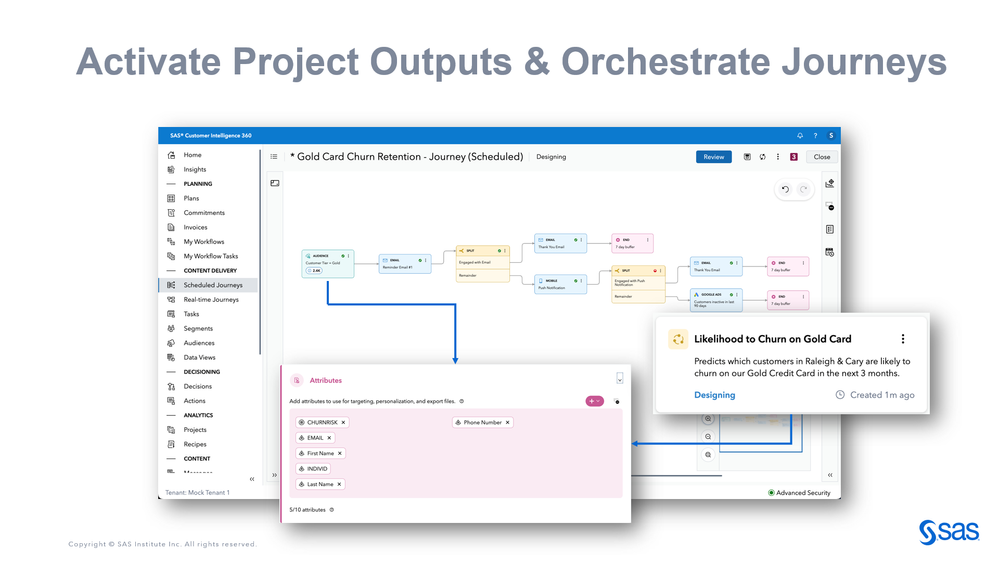Image resolution: width=999 pixels, height=562 pixels.
Task: Open the Engaged with Email split menu
Action: pyautogui.click(x=505, y=250)
